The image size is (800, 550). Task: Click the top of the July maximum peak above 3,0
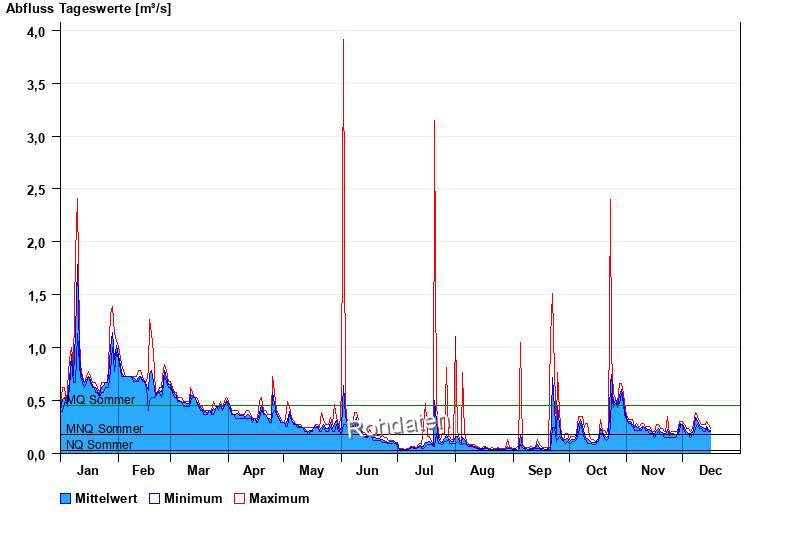434,121
